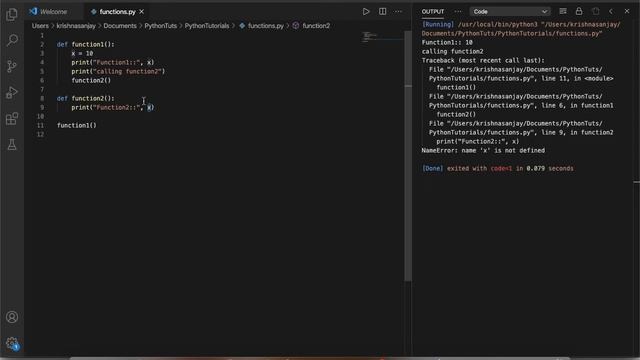
Task: Open the Accounts menu icon
Action: click(x=12, y=317)
